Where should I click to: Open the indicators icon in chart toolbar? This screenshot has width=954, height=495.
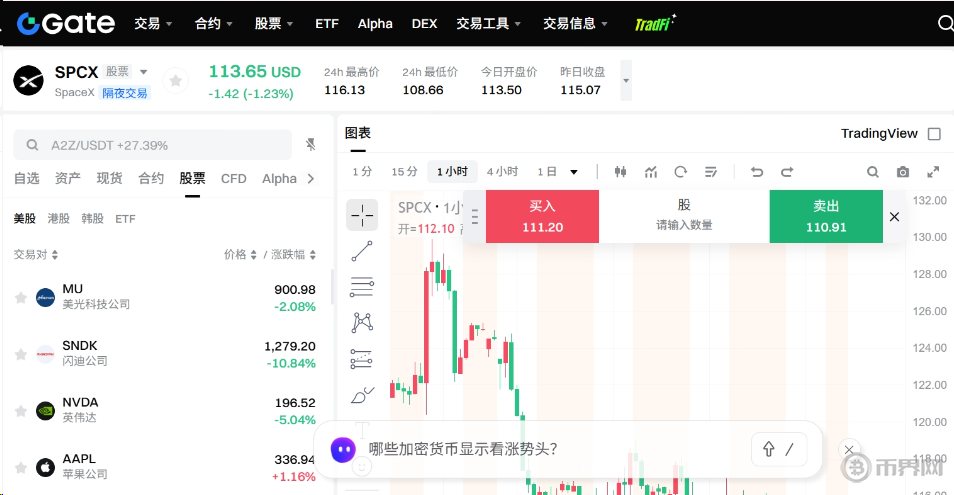[x=651, y=172]
